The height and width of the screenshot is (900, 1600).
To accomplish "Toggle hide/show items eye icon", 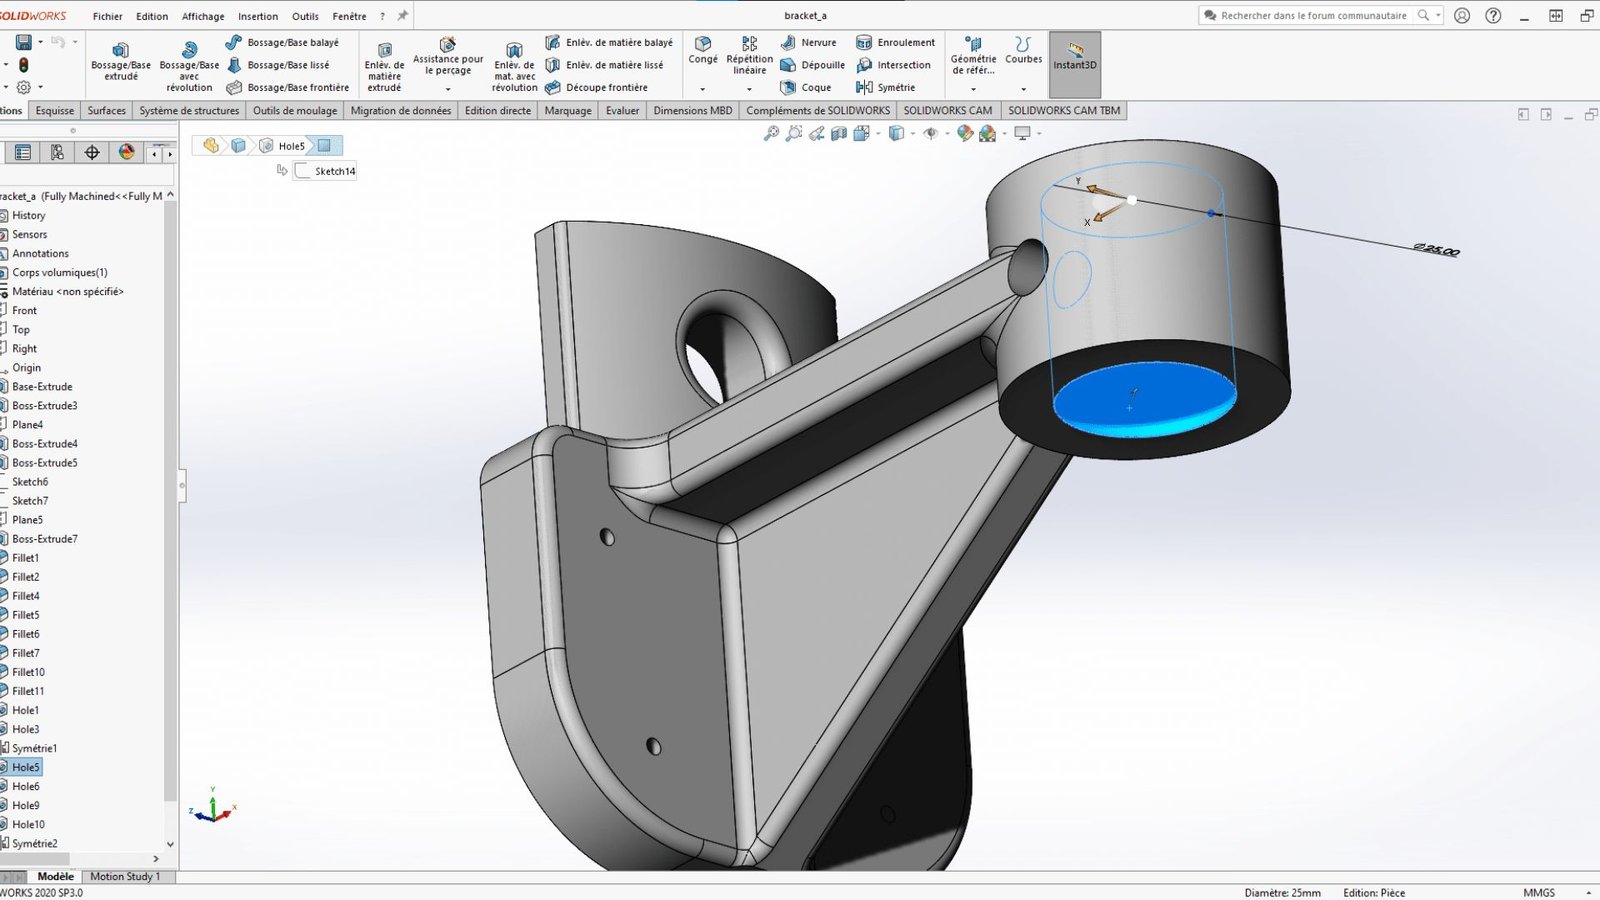I will point(930,133).
